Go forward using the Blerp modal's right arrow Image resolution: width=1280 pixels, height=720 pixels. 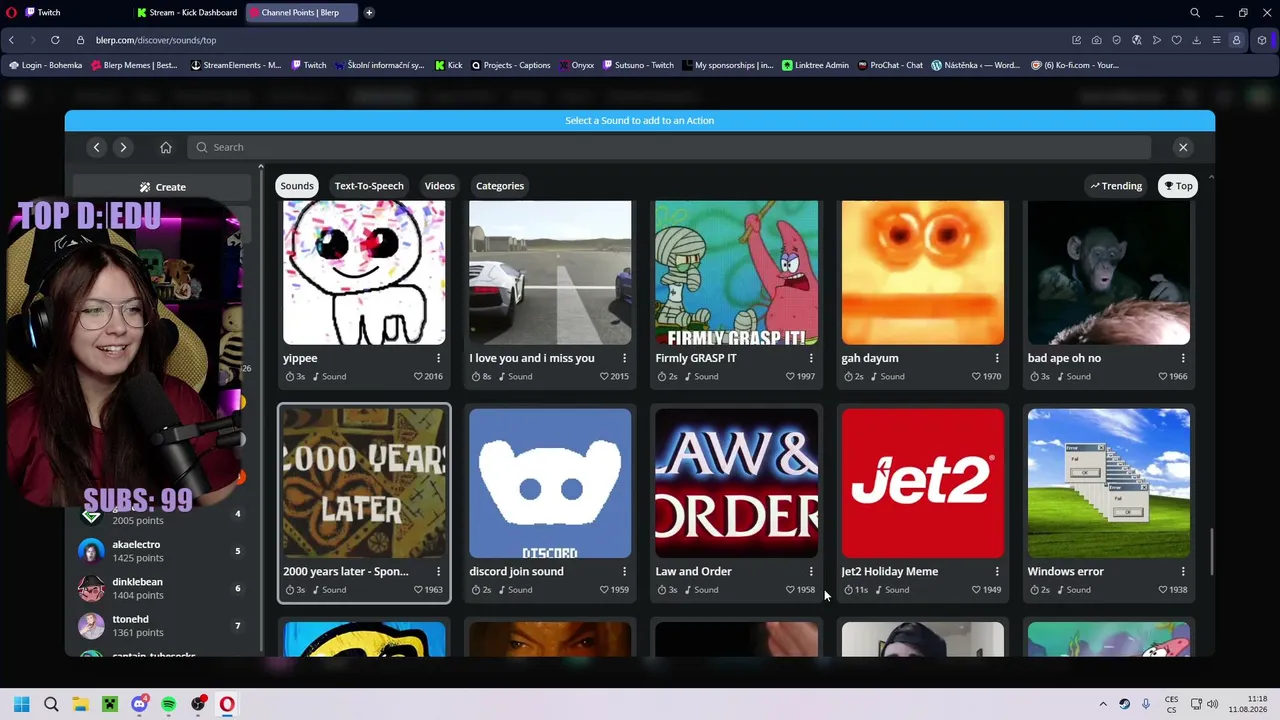123,147
